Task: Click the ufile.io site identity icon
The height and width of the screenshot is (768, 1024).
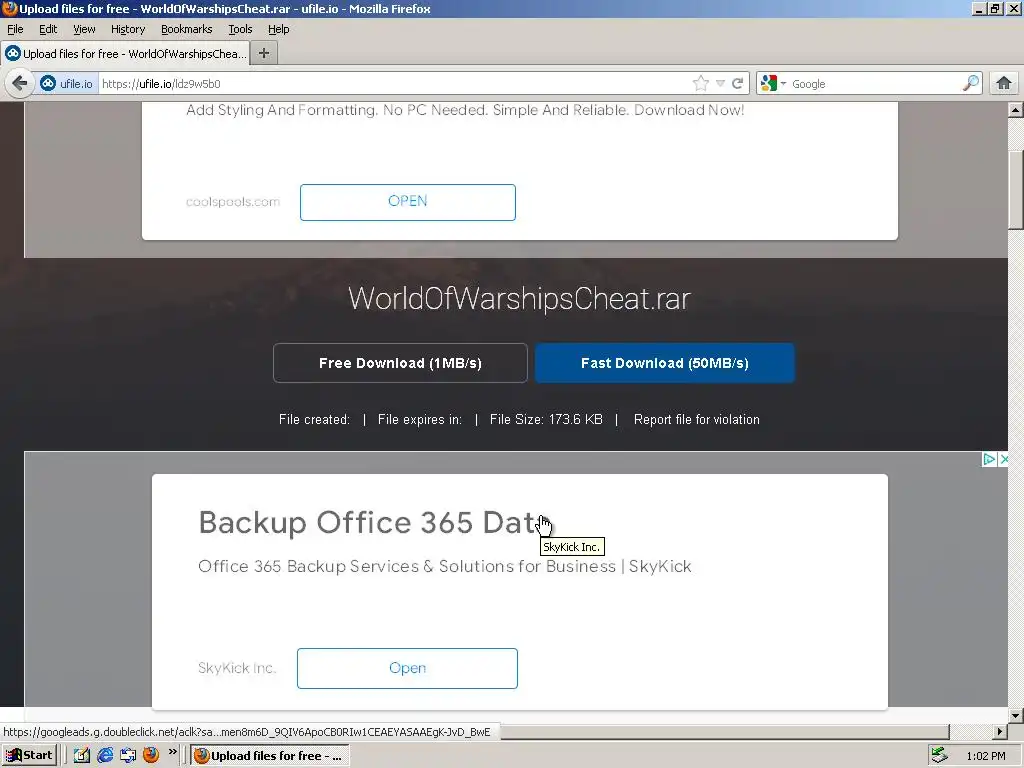Action: click(48, 84)
